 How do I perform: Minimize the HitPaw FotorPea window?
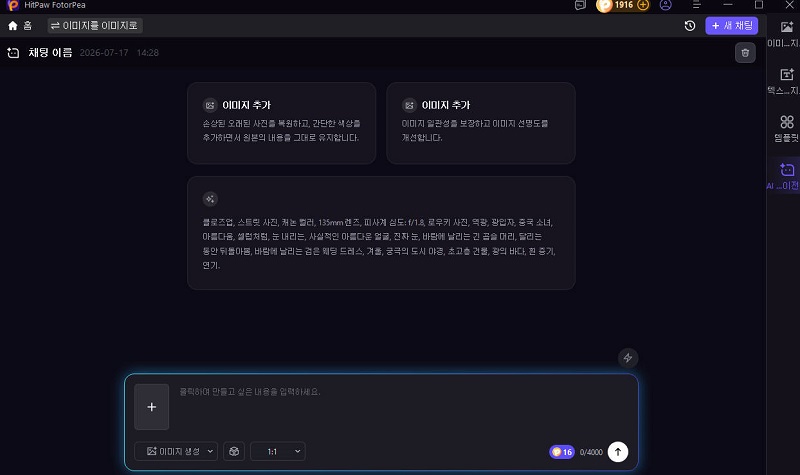point(728,5)
